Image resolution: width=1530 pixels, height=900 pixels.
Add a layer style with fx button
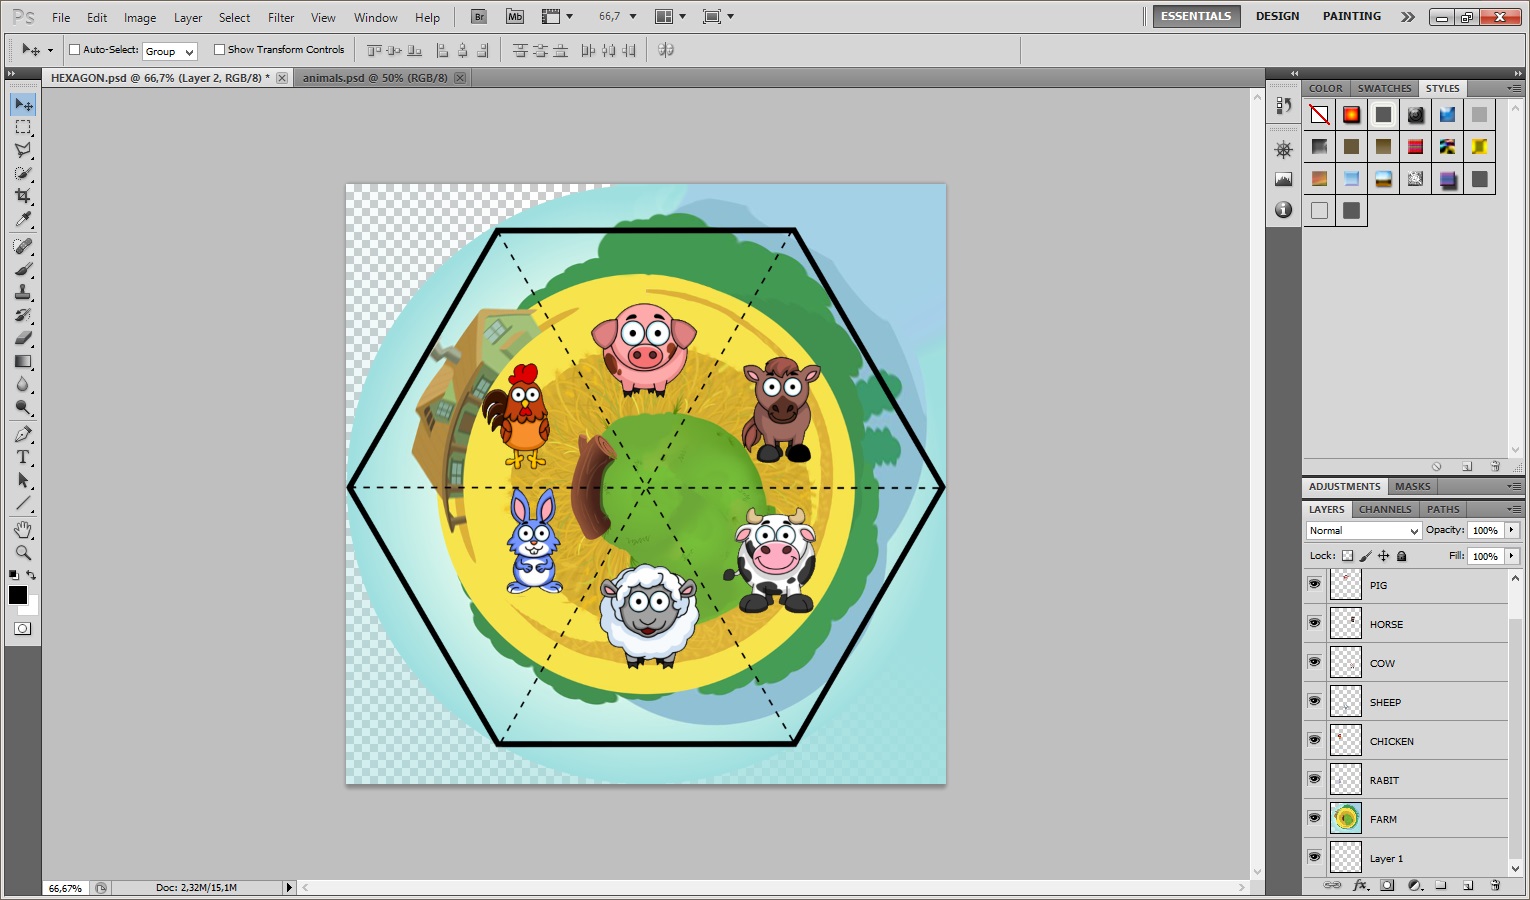click(x=1360, y=885)
